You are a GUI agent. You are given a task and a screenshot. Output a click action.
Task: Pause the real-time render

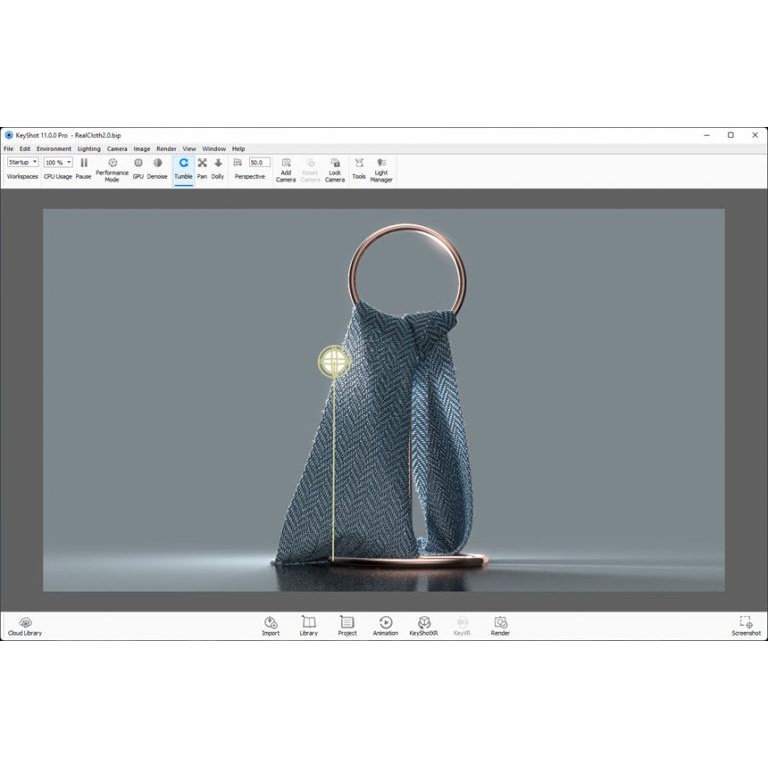coord(84,163)
